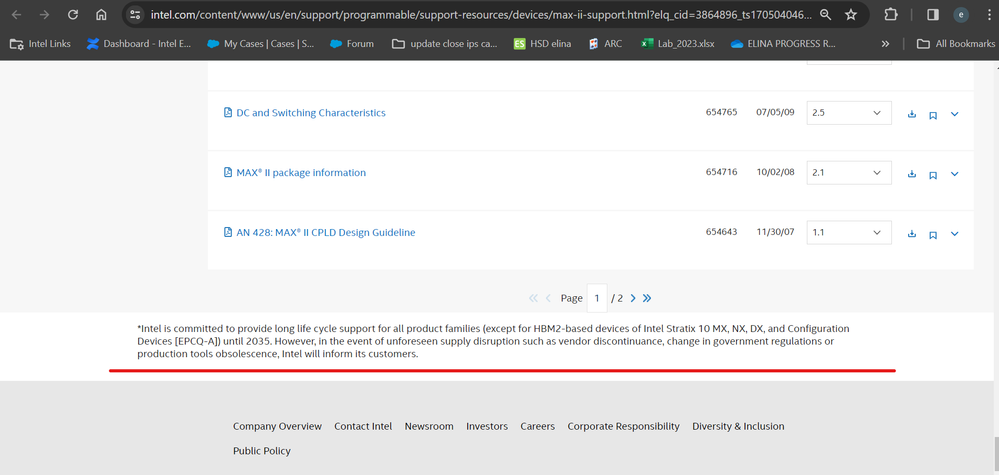This screenshot has height=475, width=999.
Task: Bookmark the DC and Switching Characteristics row
Action: (933, 114)
